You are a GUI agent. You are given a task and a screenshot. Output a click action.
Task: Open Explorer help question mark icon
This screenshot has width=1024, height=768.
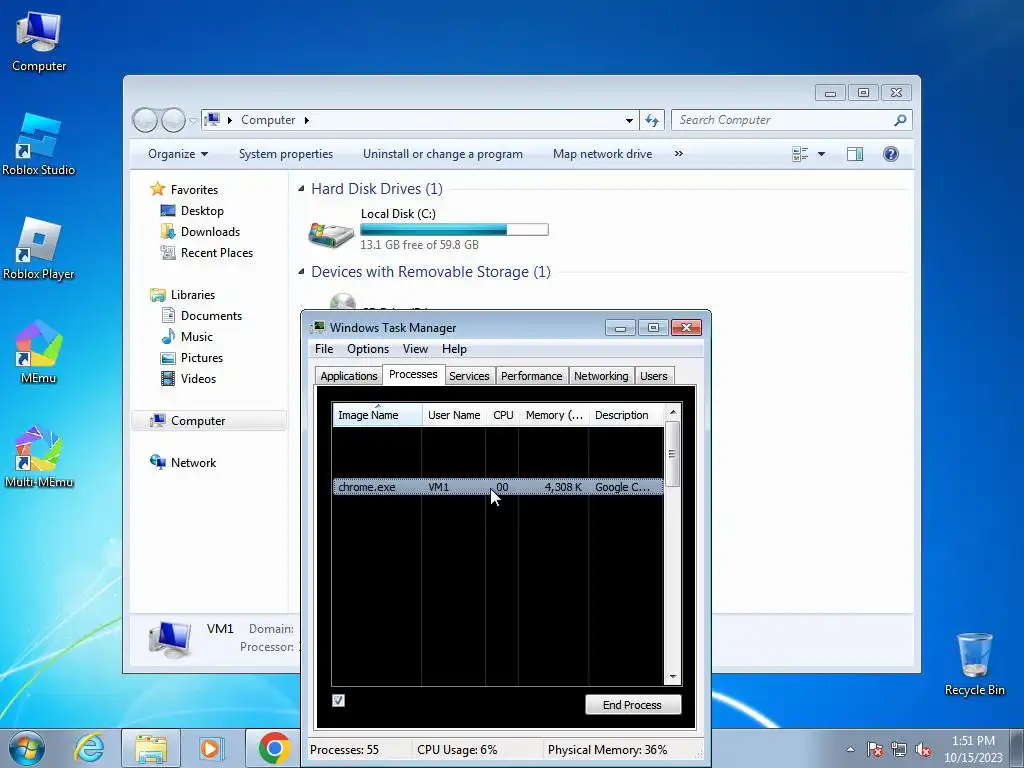891,154
